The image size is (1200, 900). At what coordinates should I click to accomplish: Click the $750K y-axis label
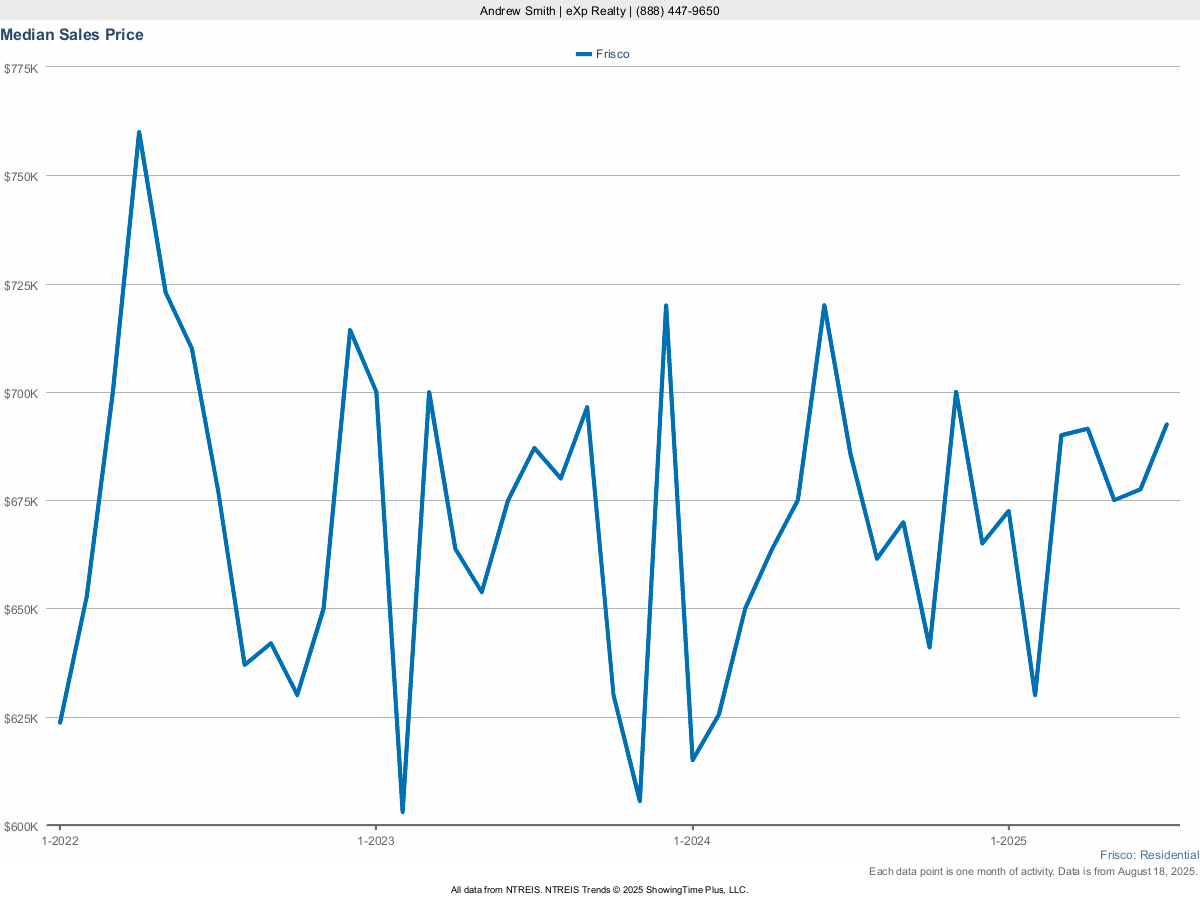click(x=21, y=176)
